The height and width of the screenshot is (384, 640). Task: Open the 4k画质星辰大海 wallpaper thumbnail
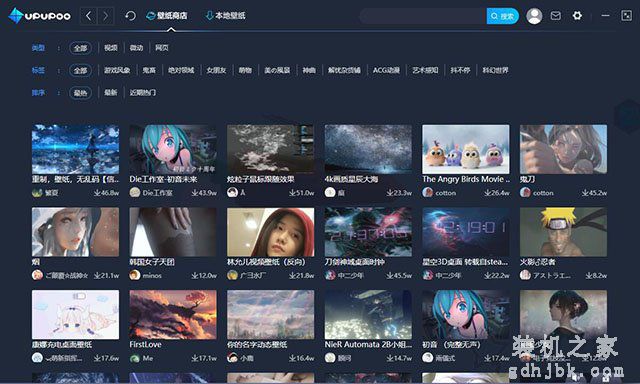click(368, 149)
